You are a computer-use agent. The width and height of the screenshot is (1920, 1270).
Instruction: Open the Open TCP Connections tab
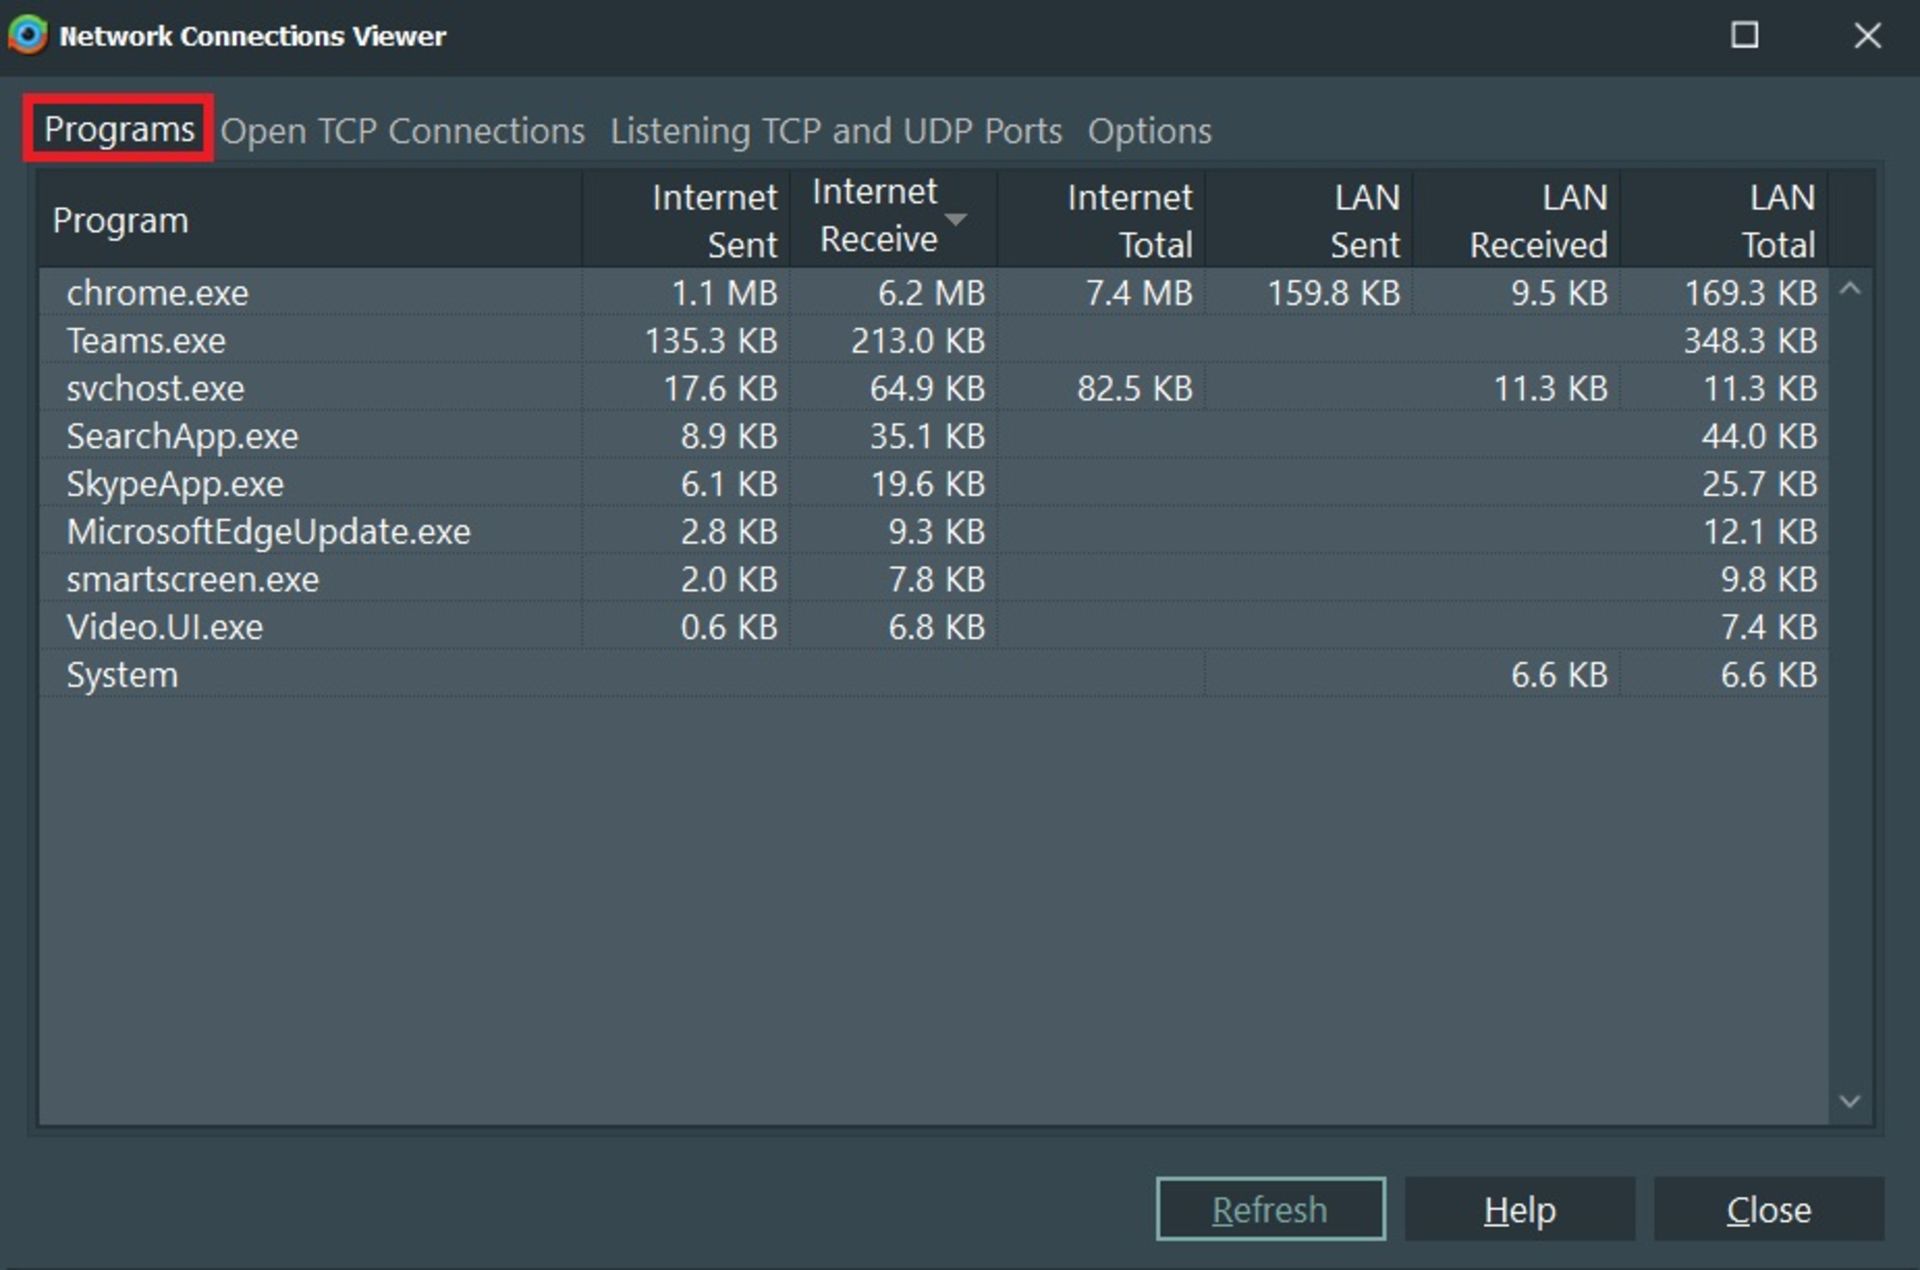[x=402, y=131]
